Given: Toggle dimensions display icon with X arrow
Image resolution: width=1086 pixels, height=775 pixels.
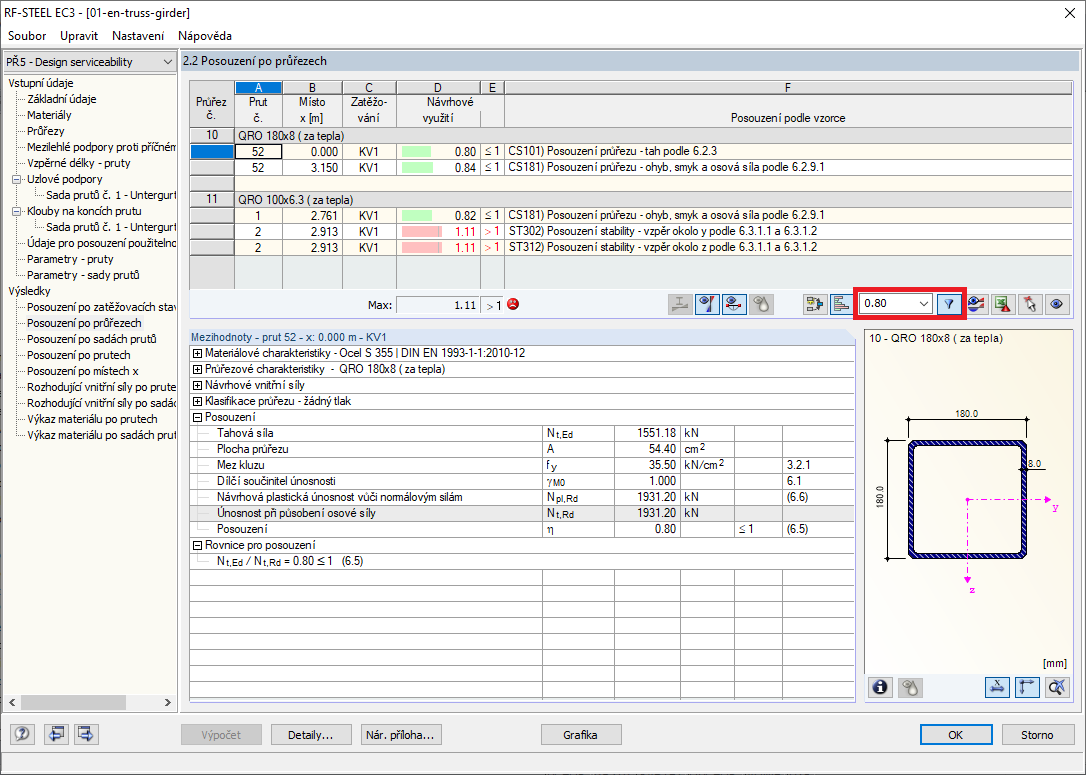Looking at the screenshot, I should (x=997, y=687).
